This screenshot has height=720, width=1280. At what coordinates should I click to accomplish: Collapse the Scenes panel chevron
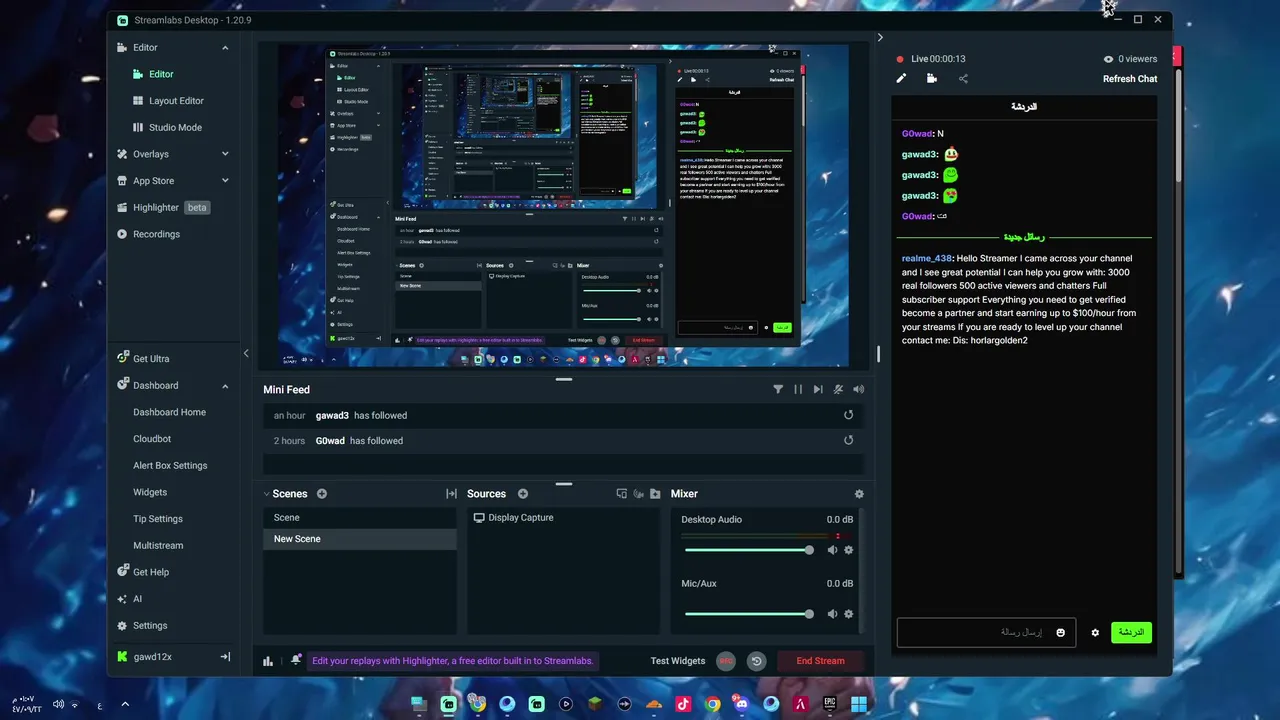point(267,494)
